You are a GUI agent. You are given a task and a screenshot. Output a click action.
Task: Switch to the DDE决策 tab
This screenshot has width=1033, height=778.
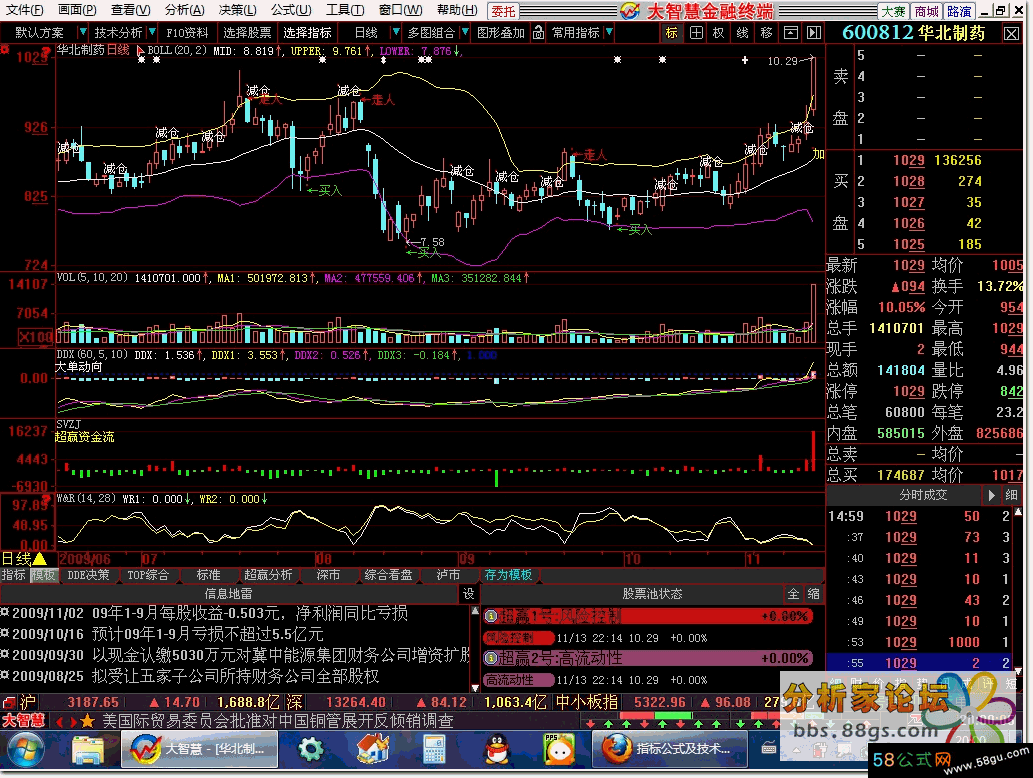[x=88, y=574]
